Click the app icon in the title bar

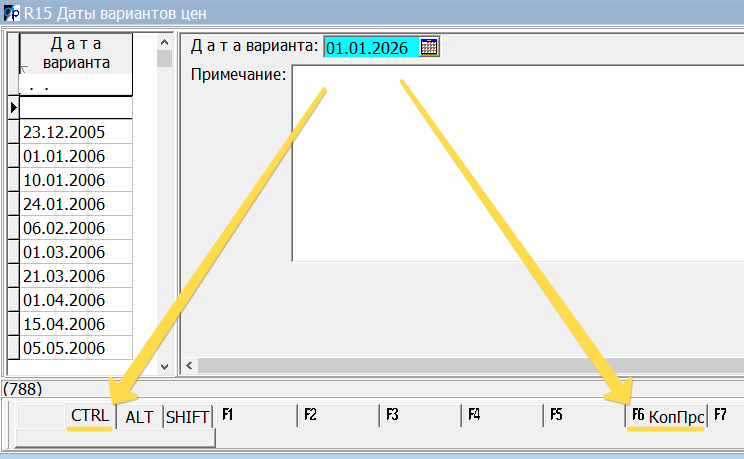coord(11,13)
